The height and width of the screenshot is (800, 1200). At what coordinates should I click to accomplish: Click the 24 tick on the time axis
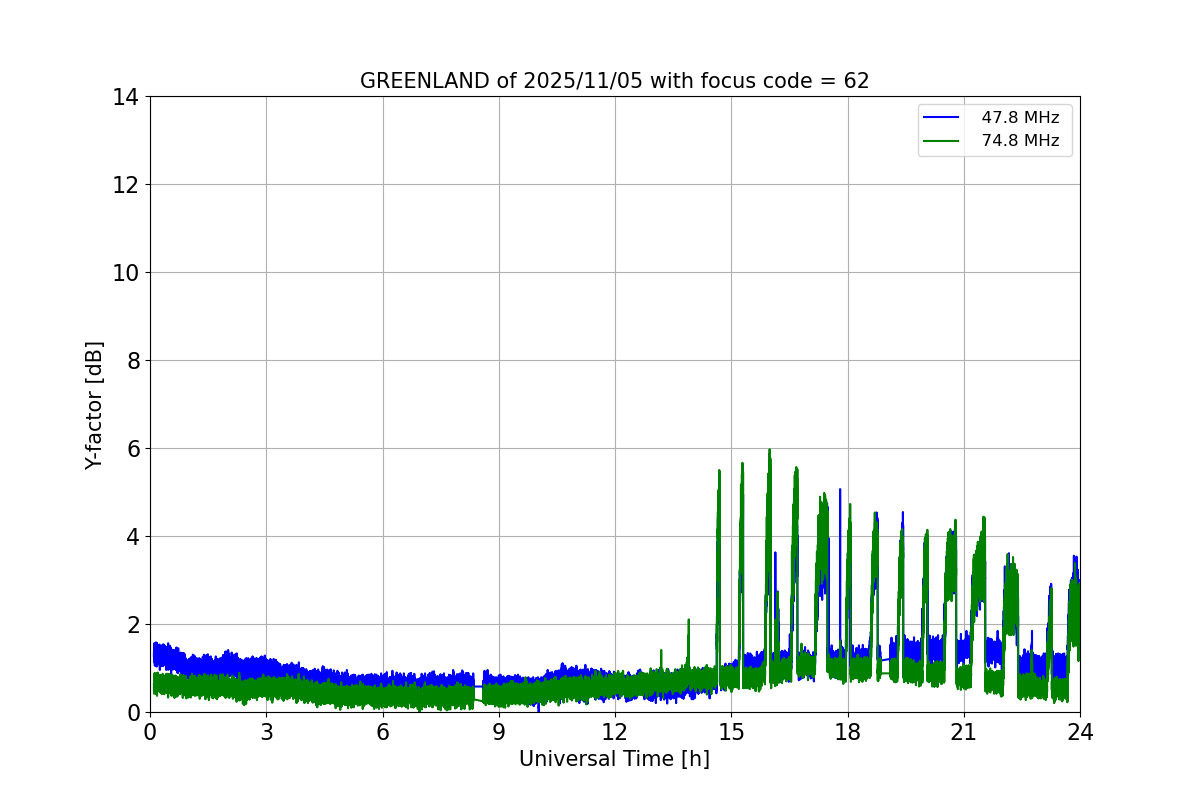pyautogui.click(x=1080, y=732)
